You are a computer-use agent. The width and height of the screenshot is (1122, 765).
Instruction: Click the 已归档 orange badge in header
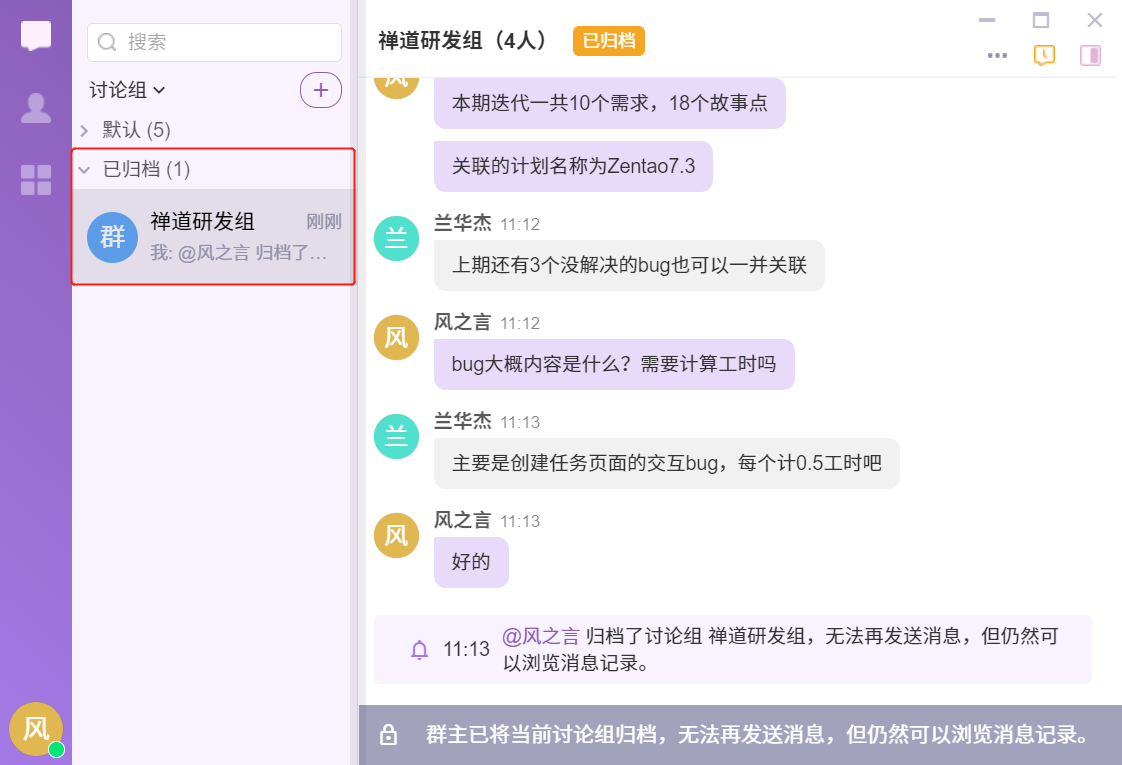tap(609, 41)
